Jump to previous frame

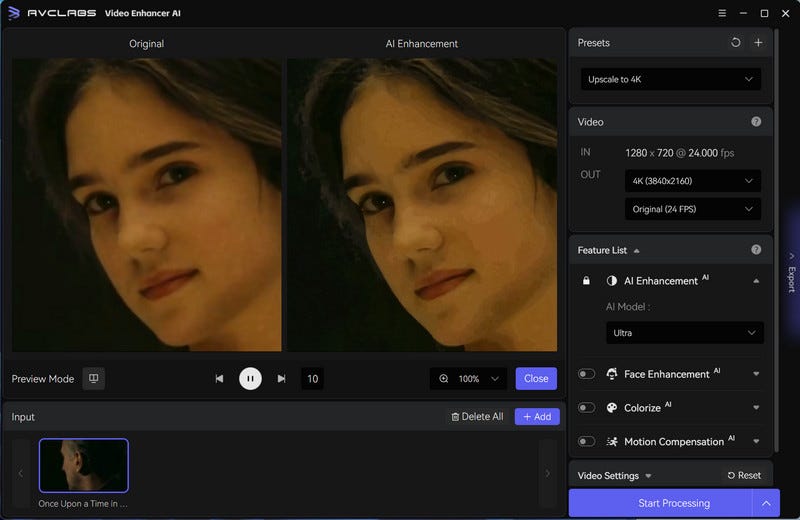click(x=219, y=379)
